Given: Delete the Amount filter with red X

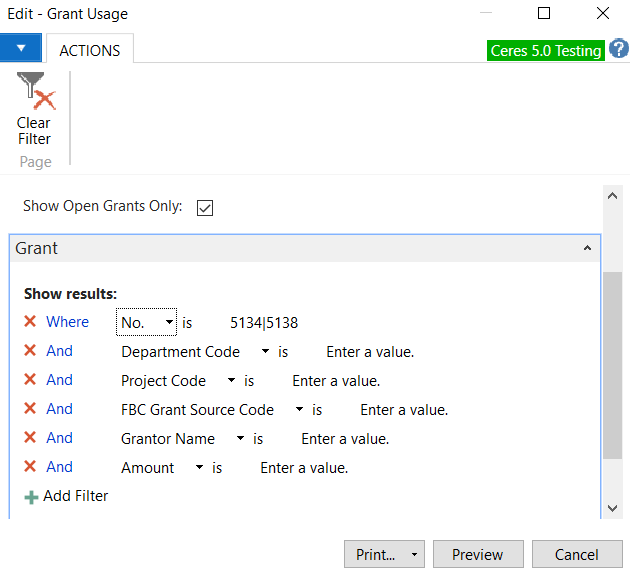Looking at the screenshot, I should [x=30, y=467].
